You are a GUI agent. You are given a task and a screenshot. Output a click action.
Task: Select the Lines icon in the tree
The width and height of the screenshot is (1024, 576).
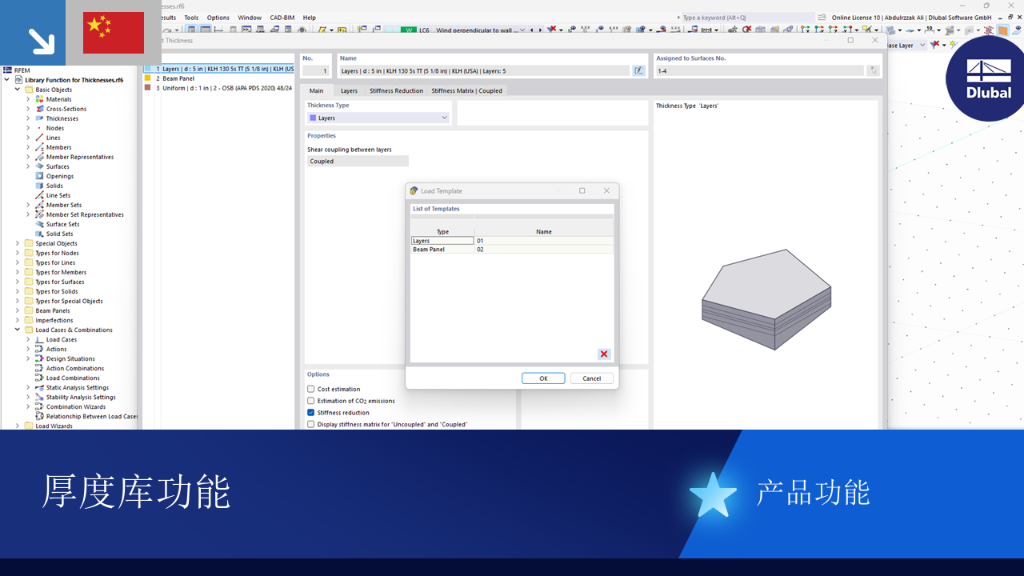point(39,138)
